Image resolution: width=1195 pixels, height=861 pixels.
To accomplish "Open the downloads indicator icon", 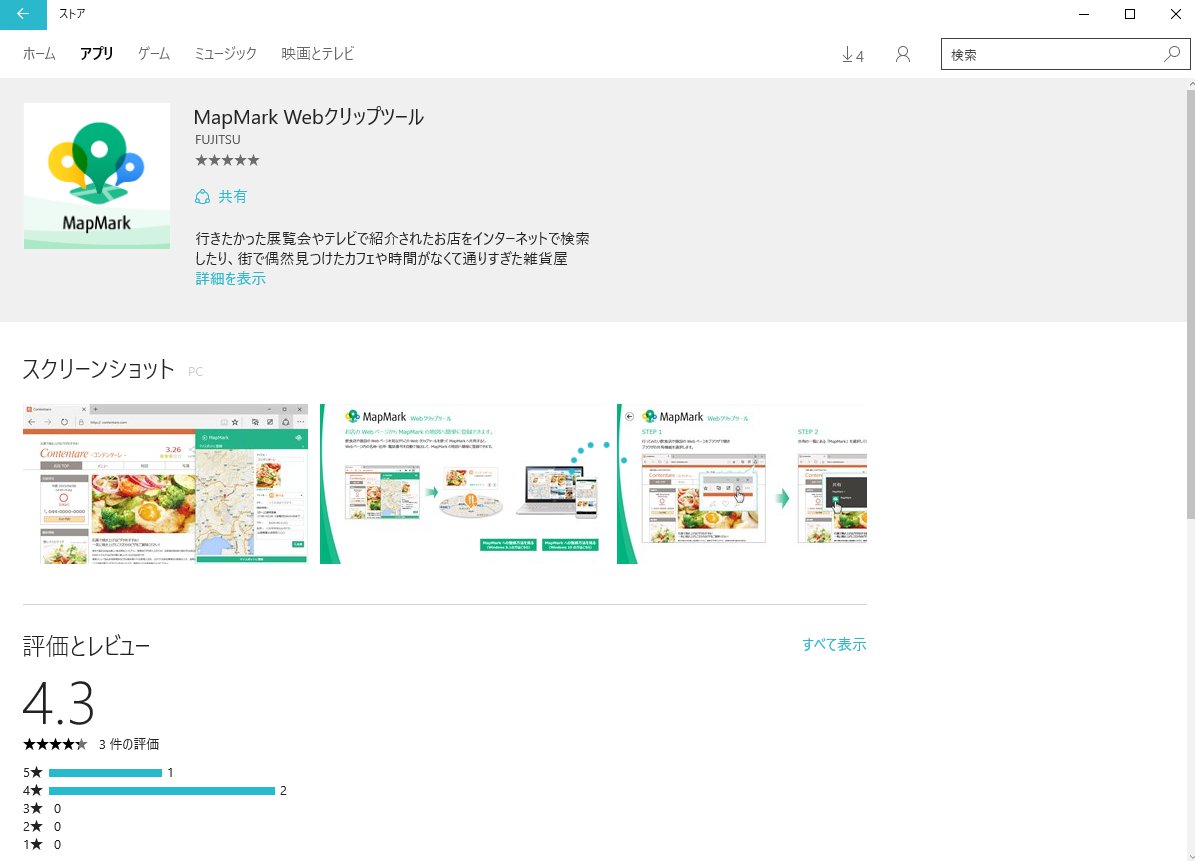I will (852, 55).
